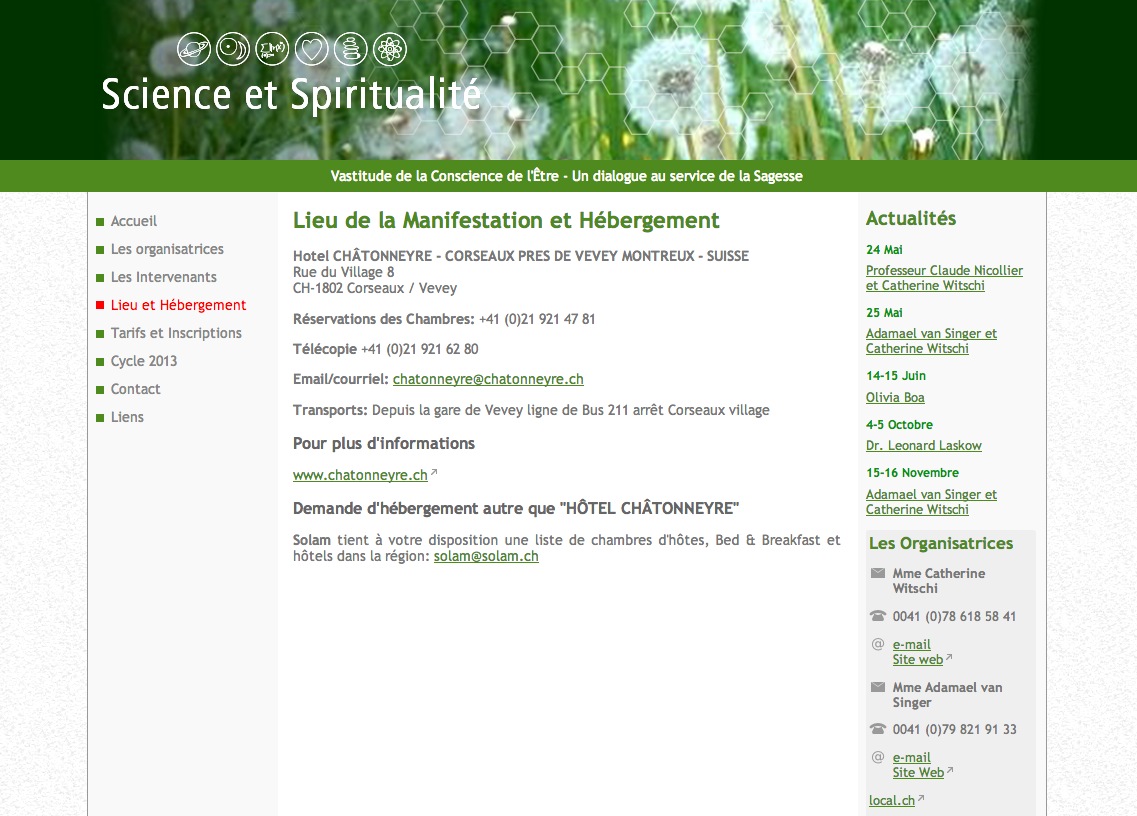This screenshot has height=816, width=1137.
Task: Click phone icon beside 0041 (0)78 618 58 41
Action: [x=877, y=616]
